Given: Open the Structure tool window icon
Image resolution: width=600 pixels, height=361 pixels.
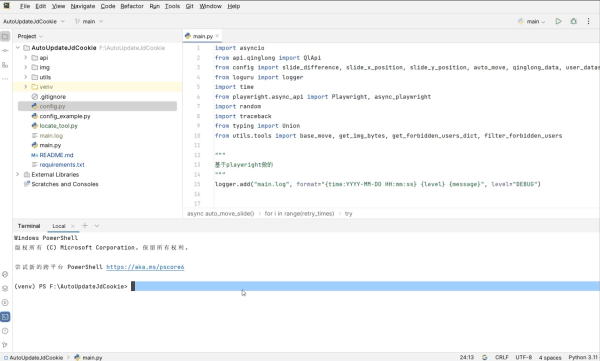Looking at the screenshot, I should click(x=5, y=65).
